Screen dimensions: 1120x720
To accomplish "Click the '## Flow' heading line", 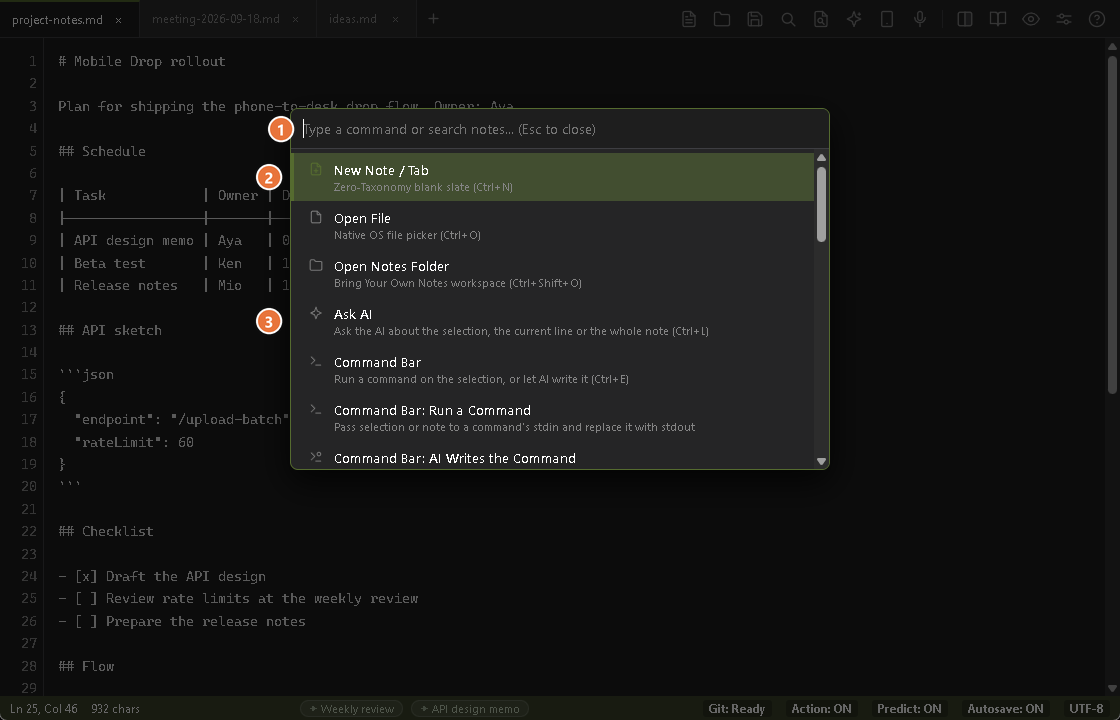I will coord(86,666).
